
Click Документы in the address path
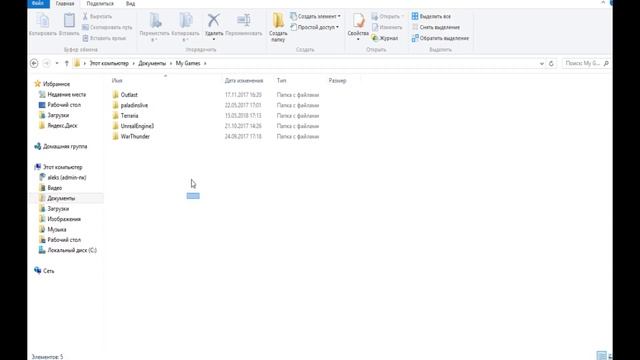click(x=152, y=63)
